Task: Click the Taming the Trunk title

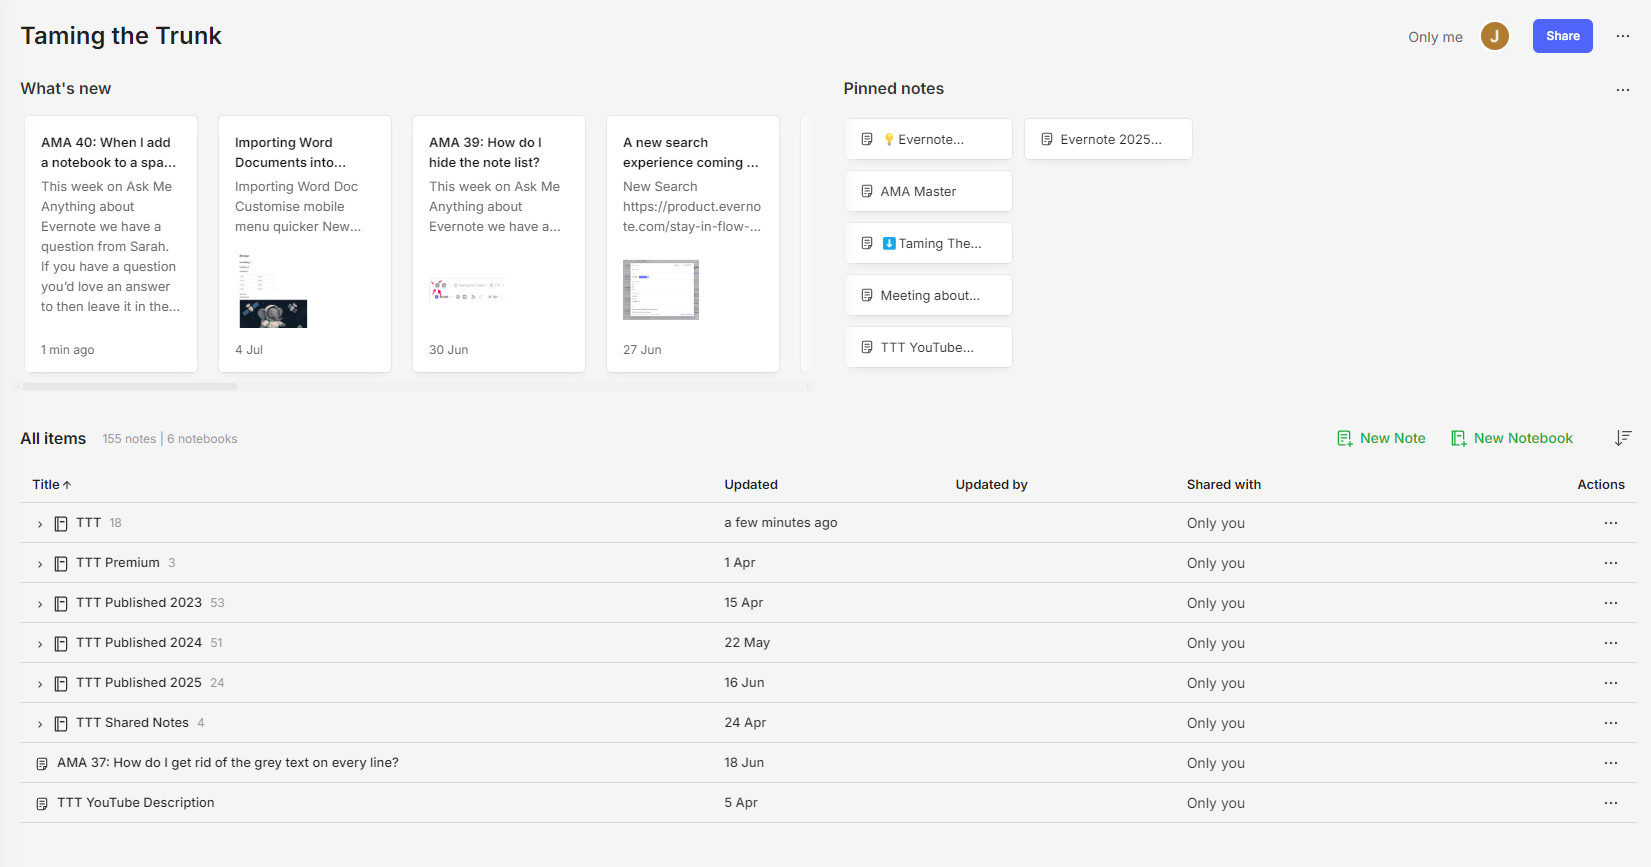Action: [121, 36]
